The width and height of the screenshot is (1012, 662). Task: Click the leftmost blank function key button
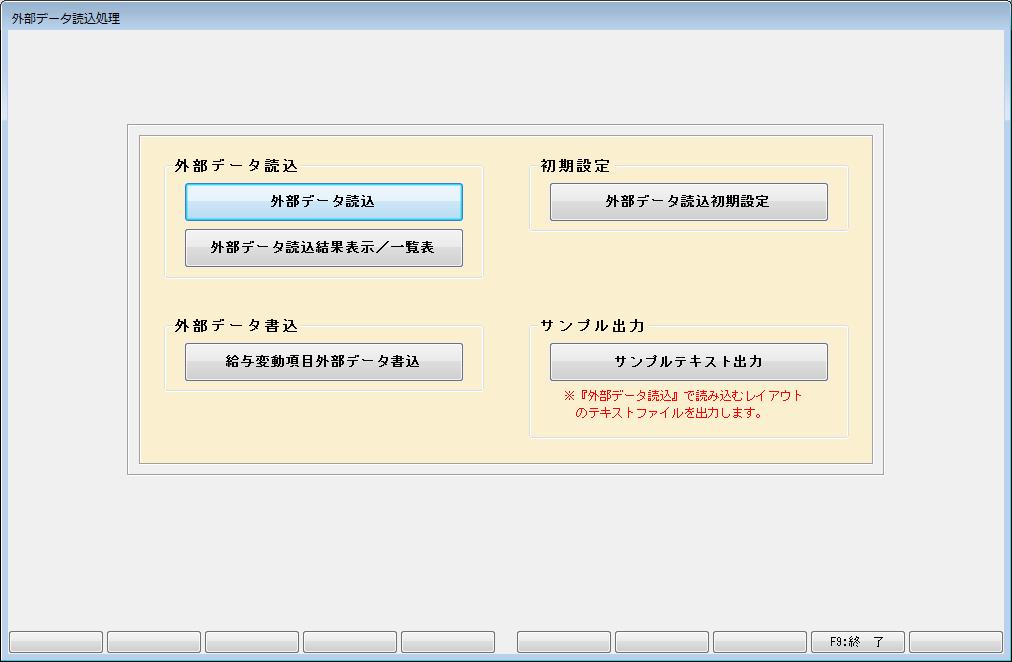tap(56, 642)
